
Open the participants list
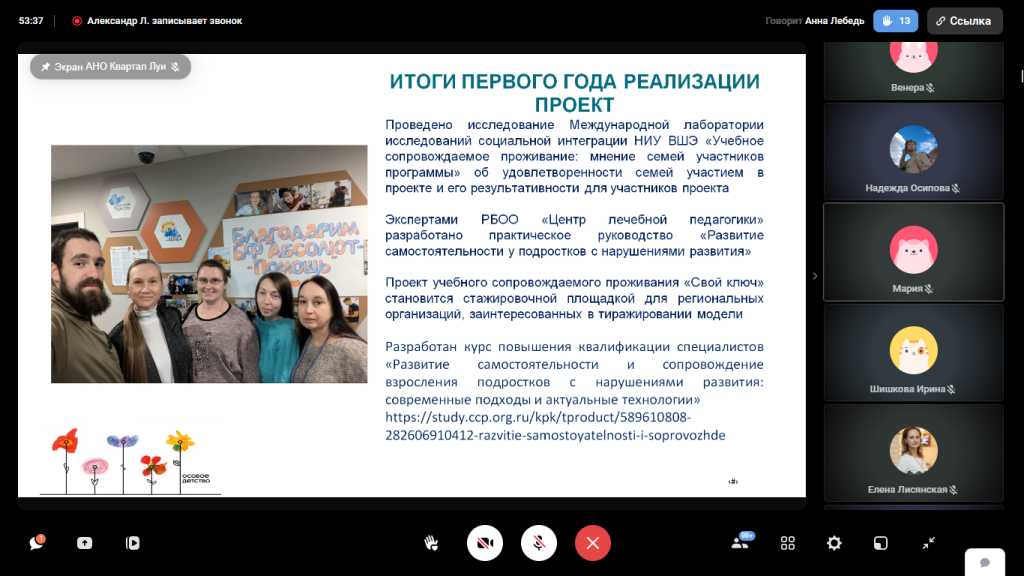point(740,543)
